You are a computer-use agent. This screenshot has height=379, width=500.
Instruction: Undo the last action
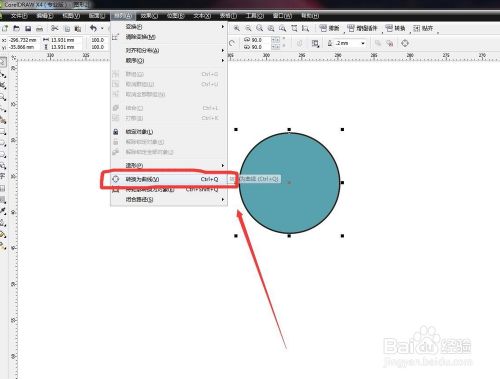pos(93,29)
